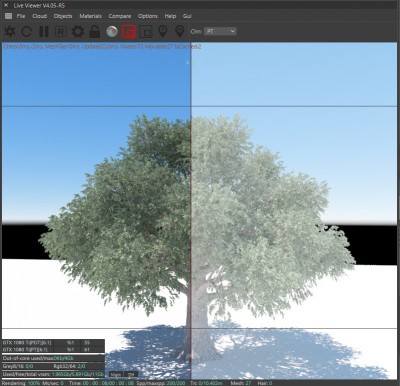Toggle the clay mode sphere icon

click(x=112, y=31)
